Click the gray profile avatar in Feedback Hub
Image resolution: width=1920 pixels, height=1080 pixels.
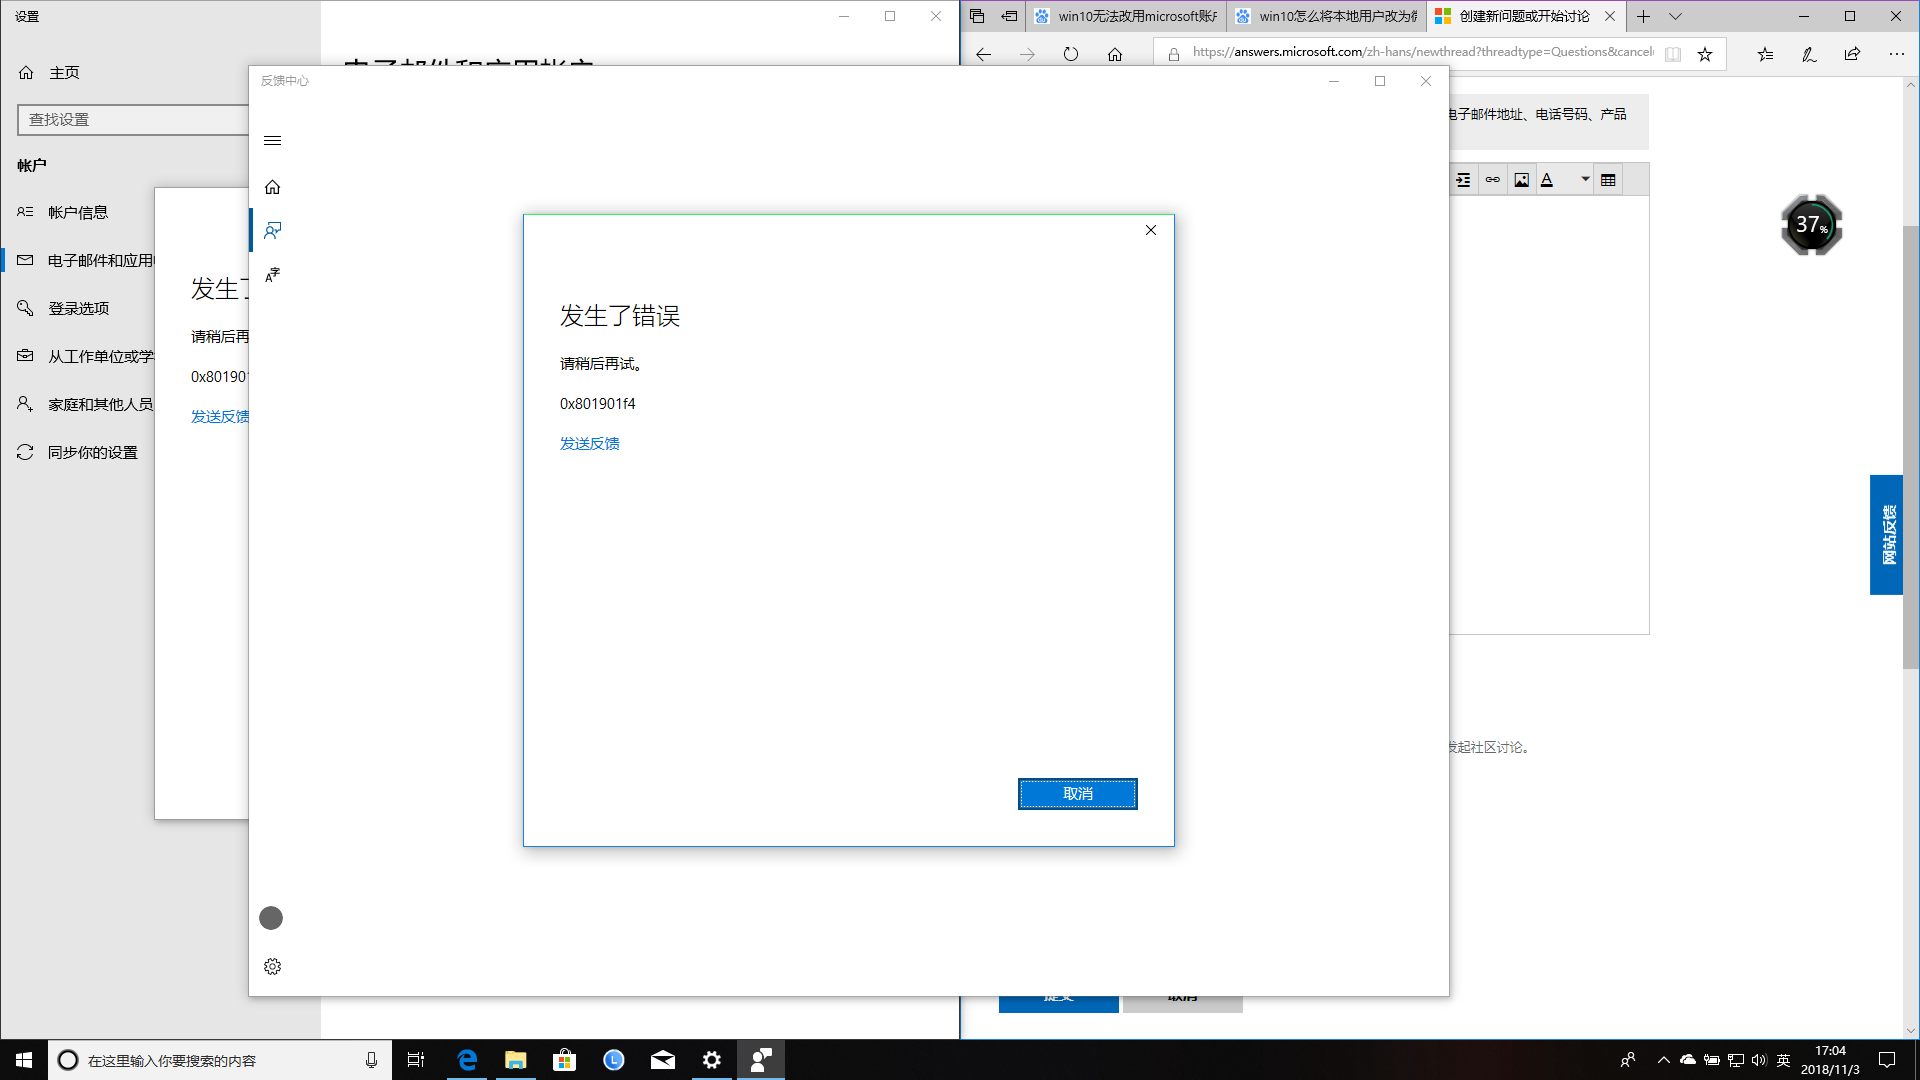click(x=271, y=918)
